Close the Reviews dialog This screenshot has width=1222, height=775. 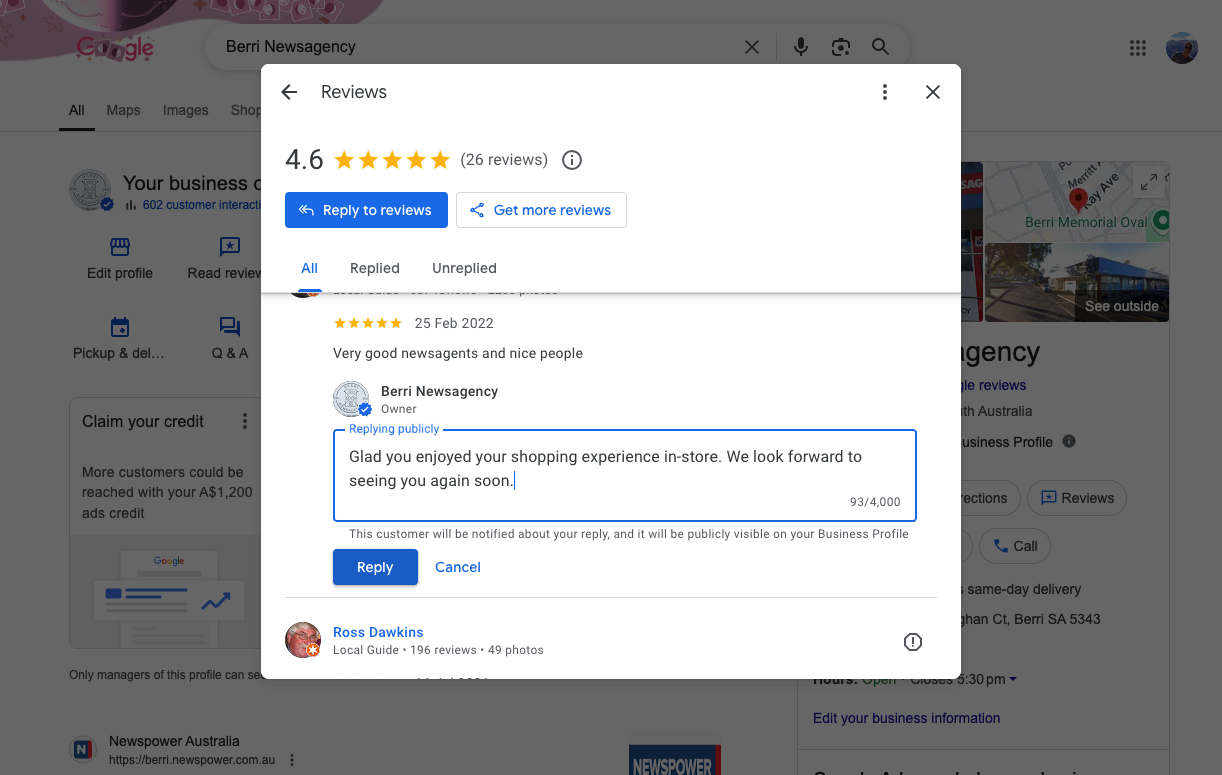933,92
